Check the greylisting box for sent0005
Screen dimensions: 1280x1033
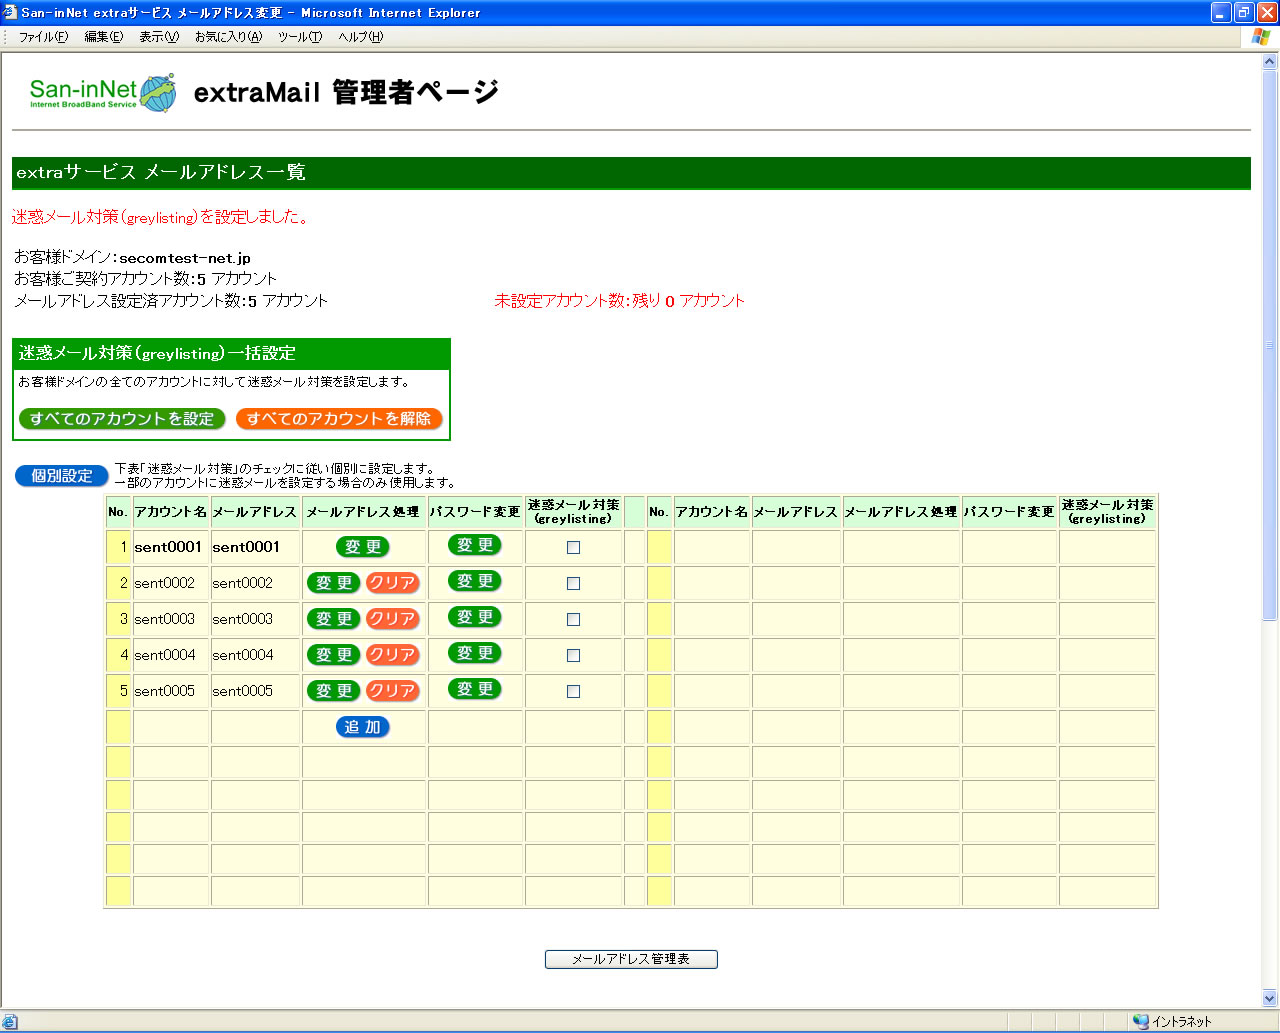[x=573, y=691]
